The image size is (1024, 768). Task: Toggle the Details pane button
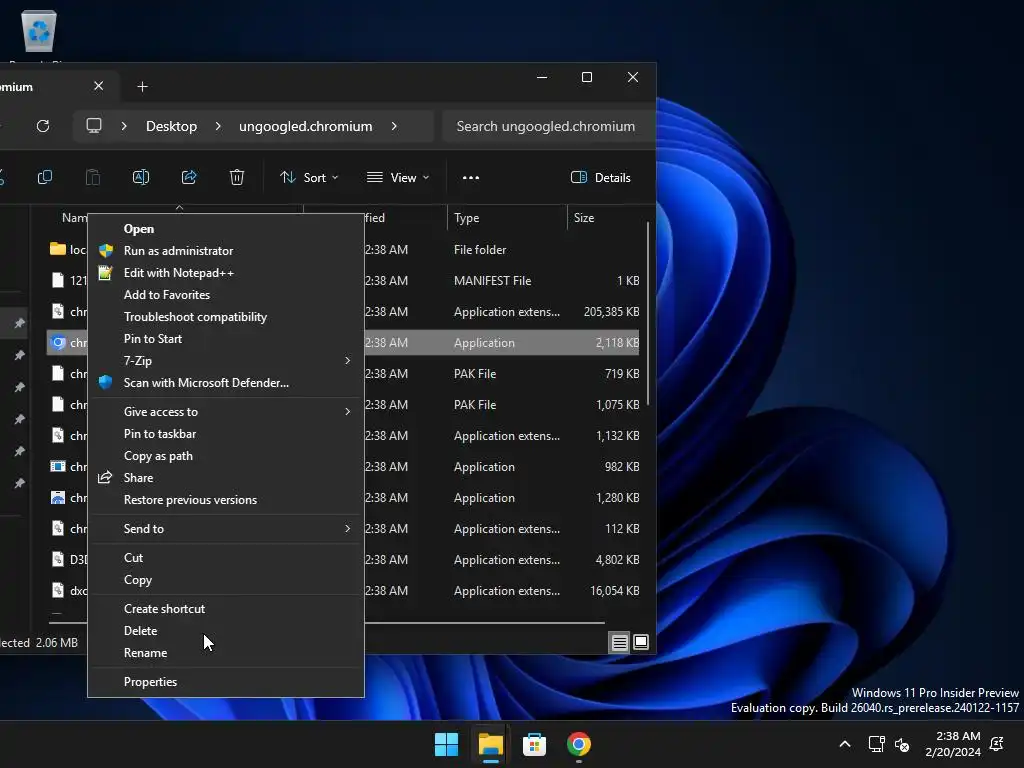[601, 178]
